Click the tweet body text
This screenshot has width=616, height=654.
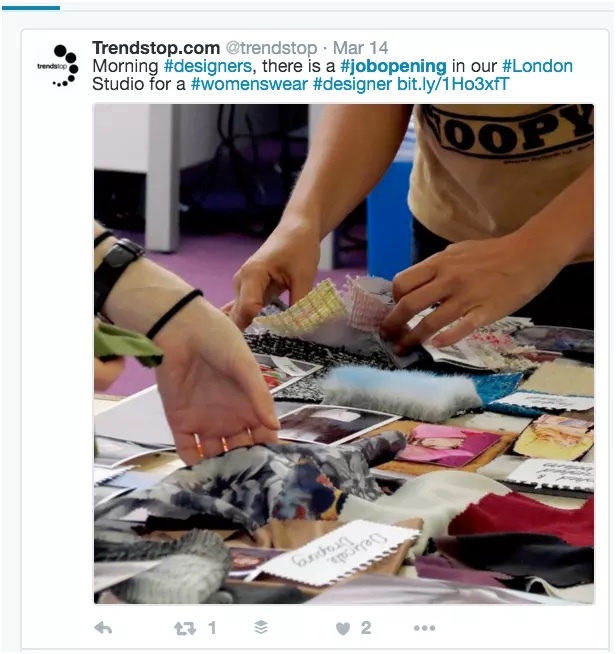pyautogui.click(x=332, y=75)
